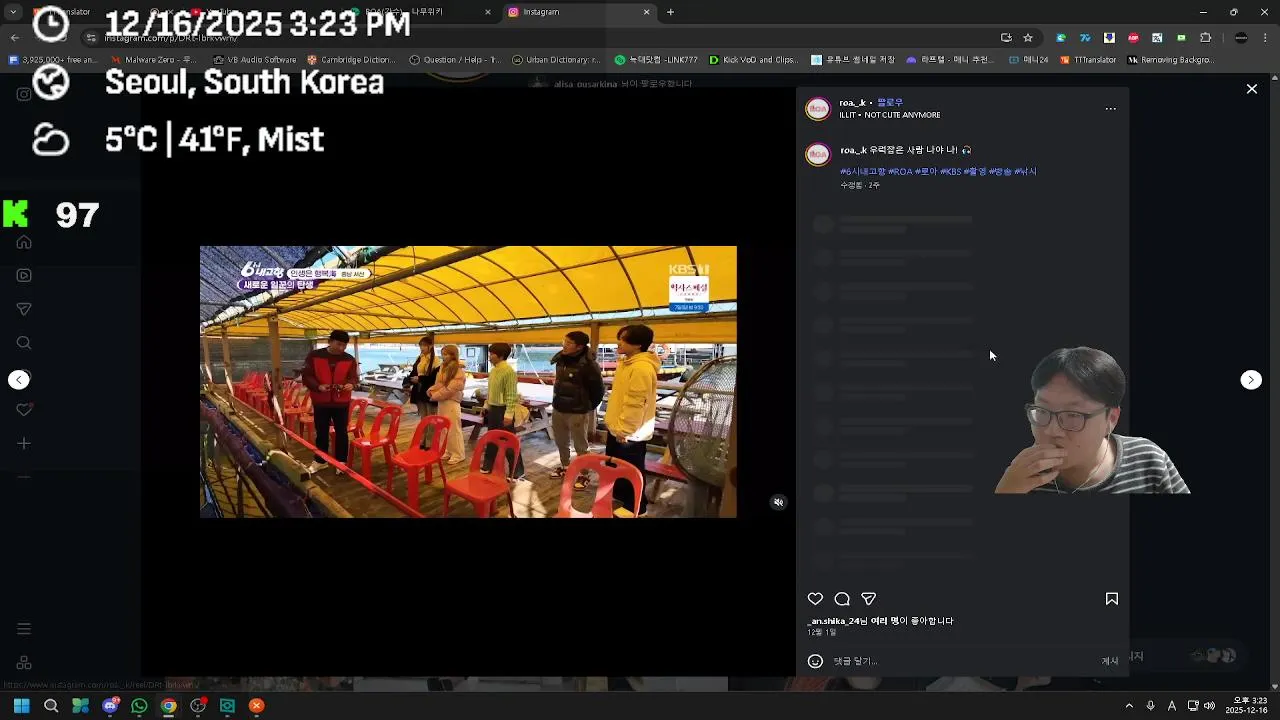Open Windows taskbar search
The image size is (1280, 720).
[51, 706]
